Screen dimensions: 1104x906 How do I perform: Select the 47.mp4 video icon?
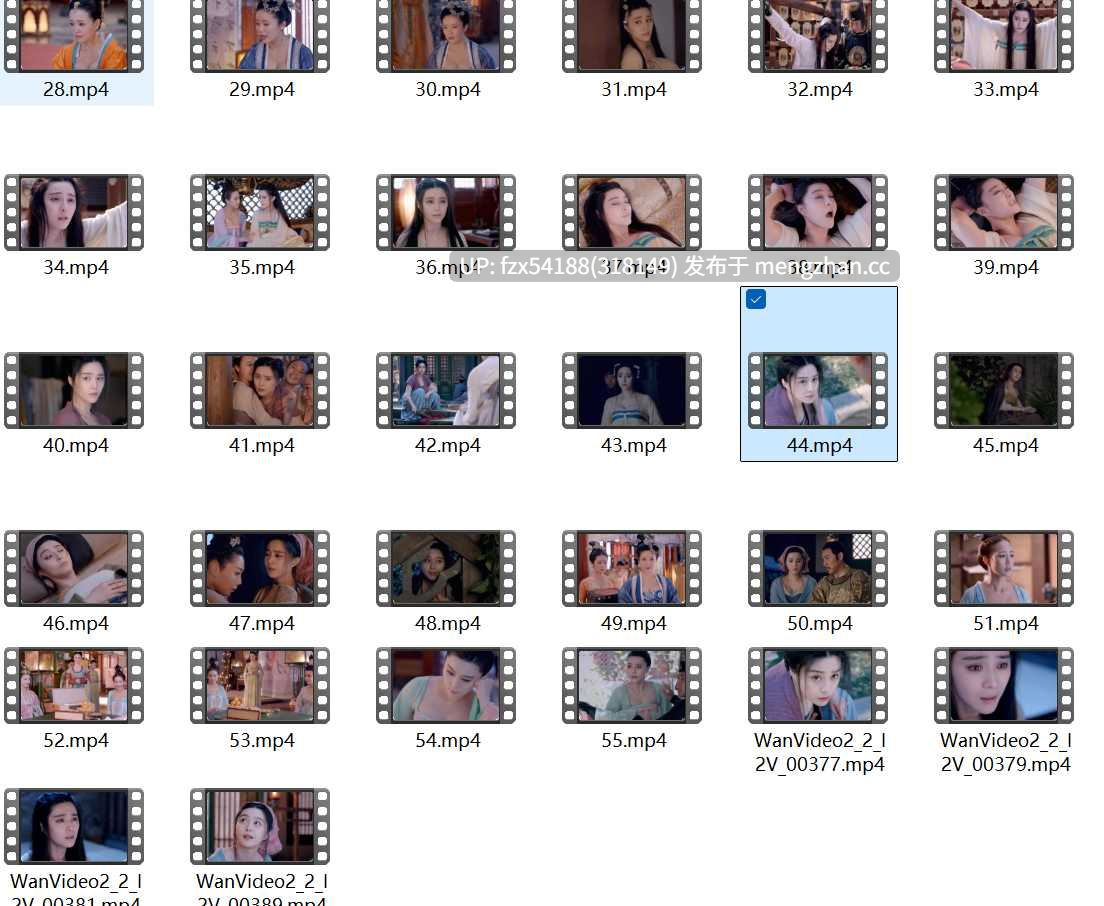click(260, 569)
